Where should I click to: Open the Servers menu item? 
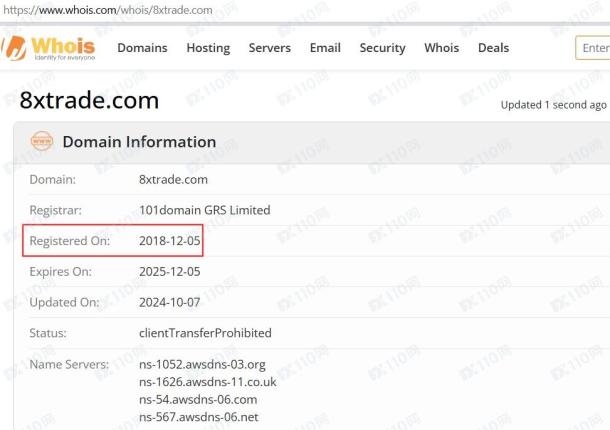(270, 48)
